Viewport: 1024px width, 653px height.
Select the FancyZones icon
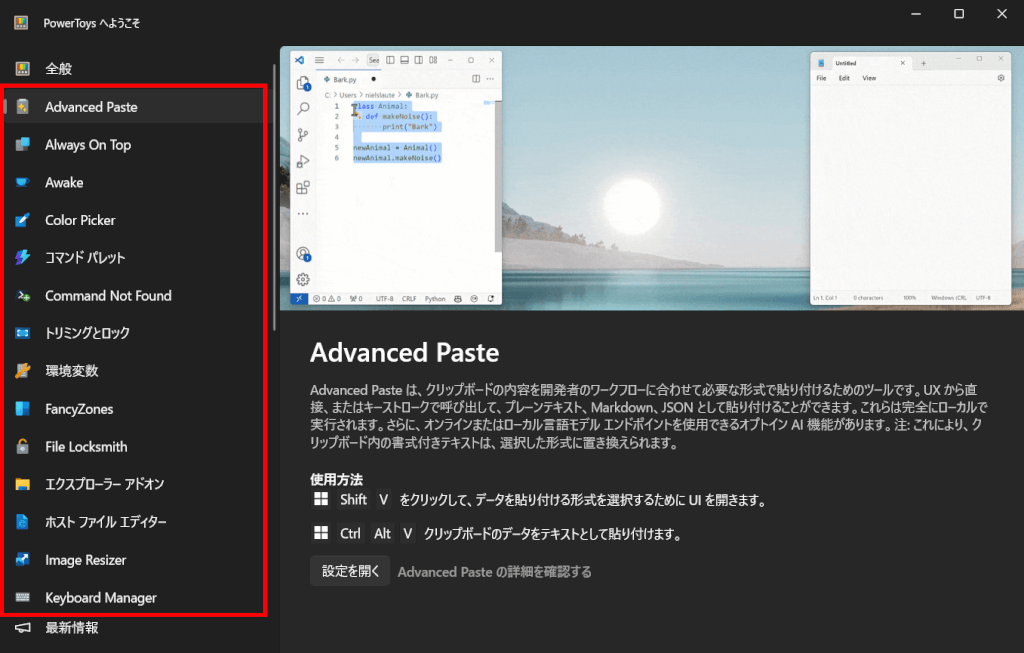(x=23, y=409)
